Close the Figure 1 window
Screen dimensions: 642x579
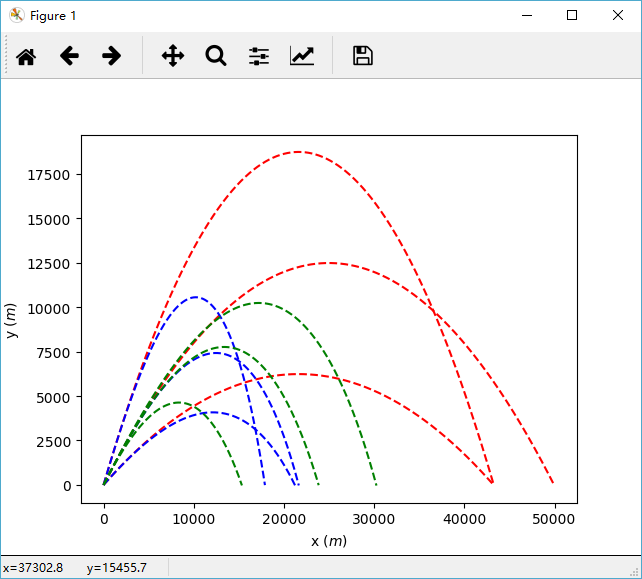click(x=618, y=16)
